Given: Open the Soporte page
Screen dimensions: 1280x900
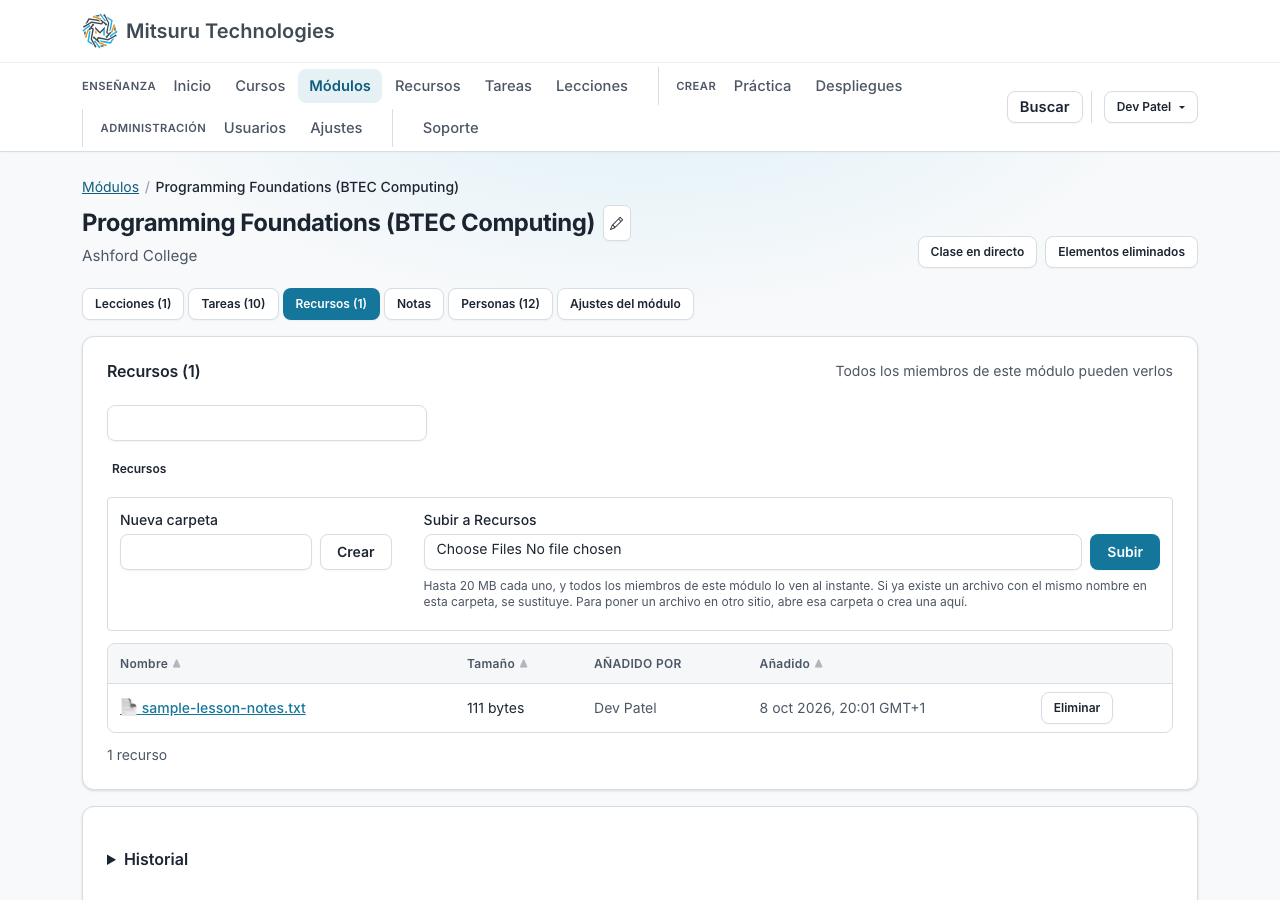Looking at the screenshot, I should tap(451, 128).
